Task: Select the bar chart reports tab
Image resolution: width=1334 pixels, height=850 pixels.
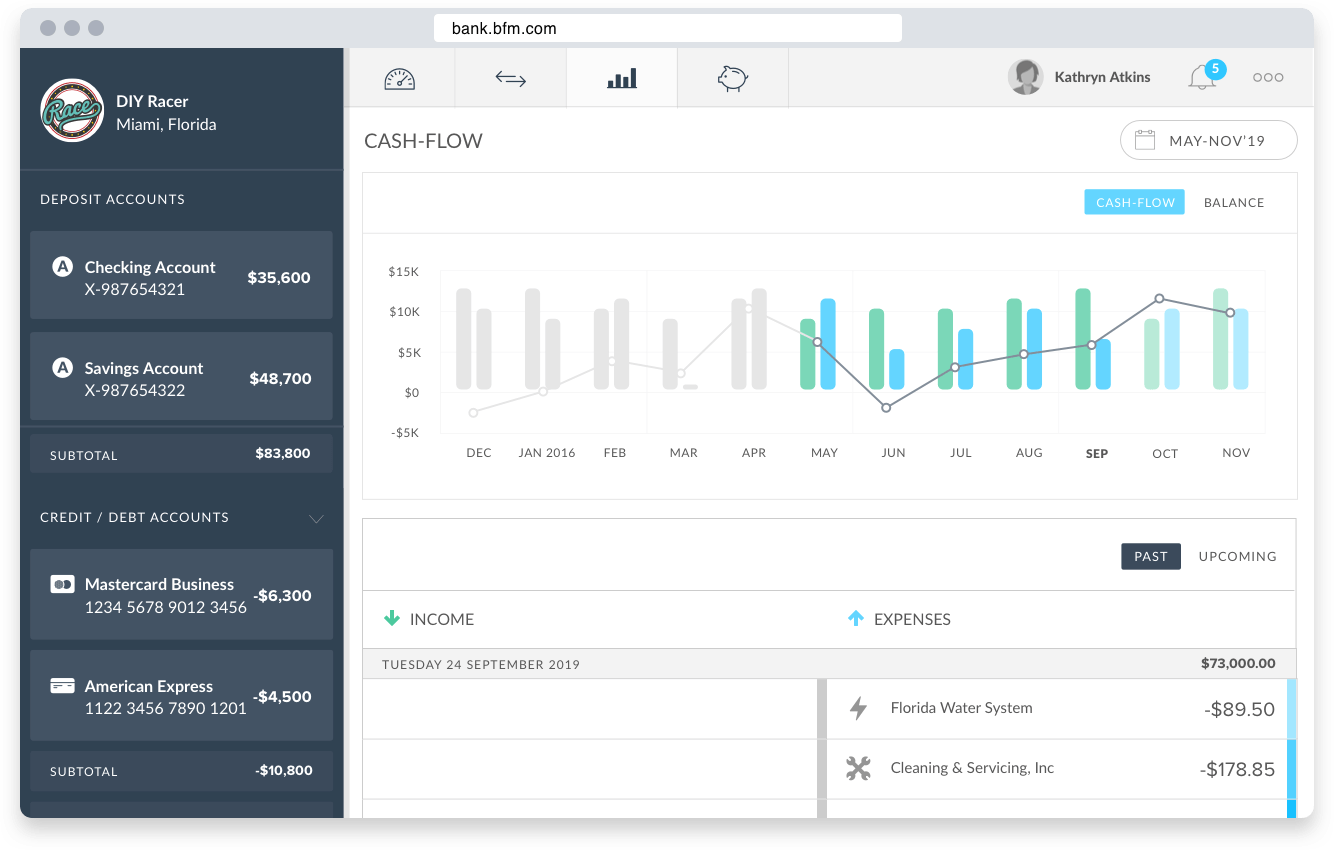Action: (621, 78)
